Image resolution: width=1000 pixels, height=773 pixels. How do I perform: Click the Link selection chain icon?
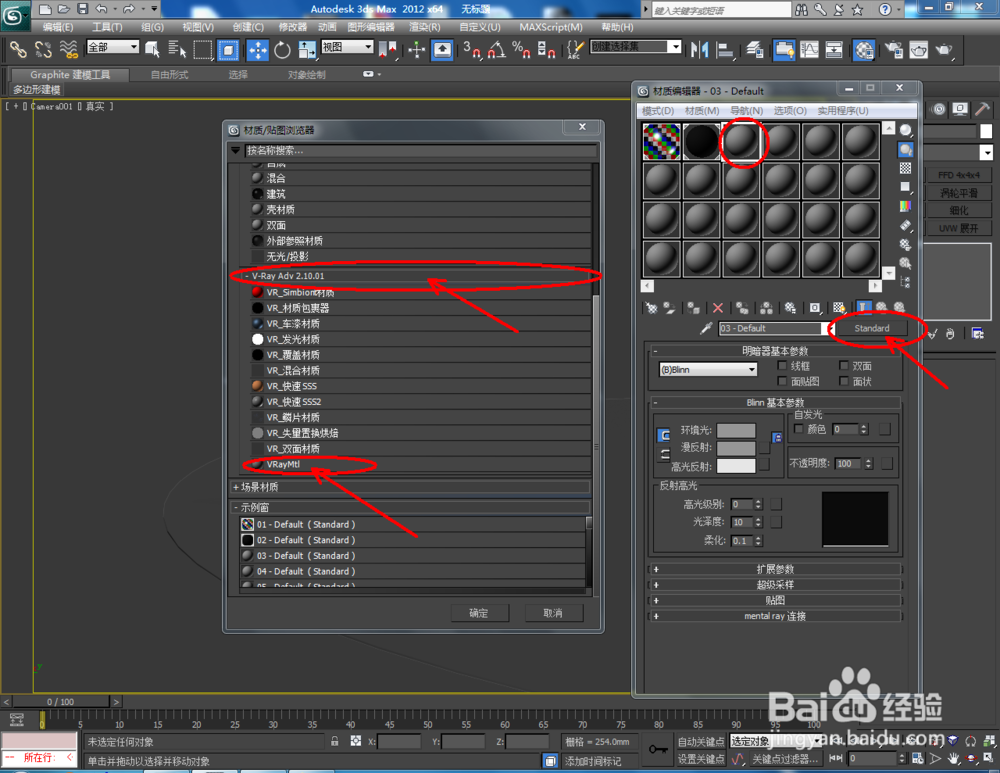tap(18, 50)
